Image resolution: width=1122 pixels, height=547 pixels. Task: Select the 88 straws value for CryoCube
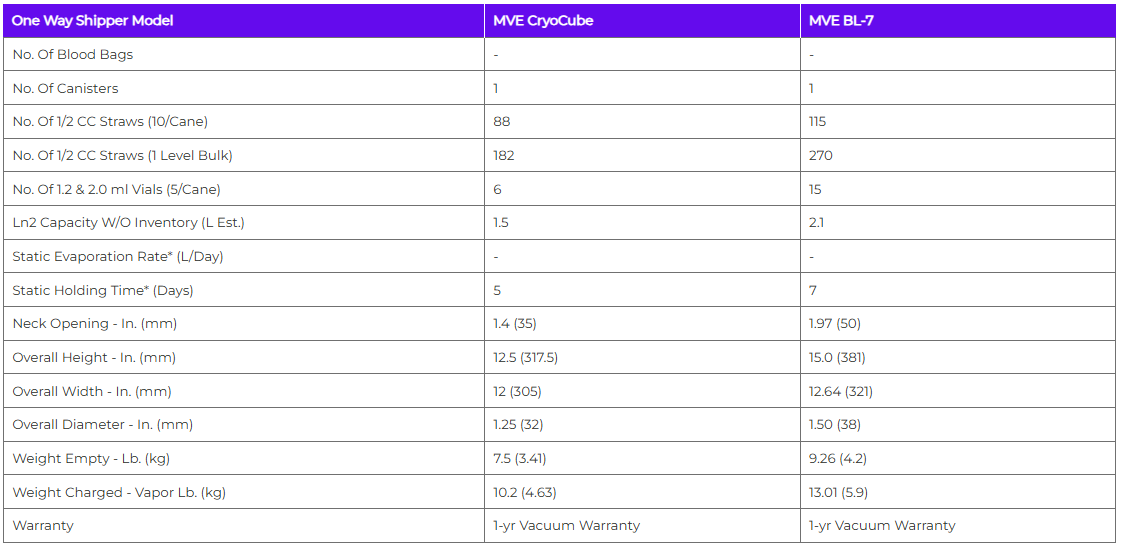click(502, 122)
